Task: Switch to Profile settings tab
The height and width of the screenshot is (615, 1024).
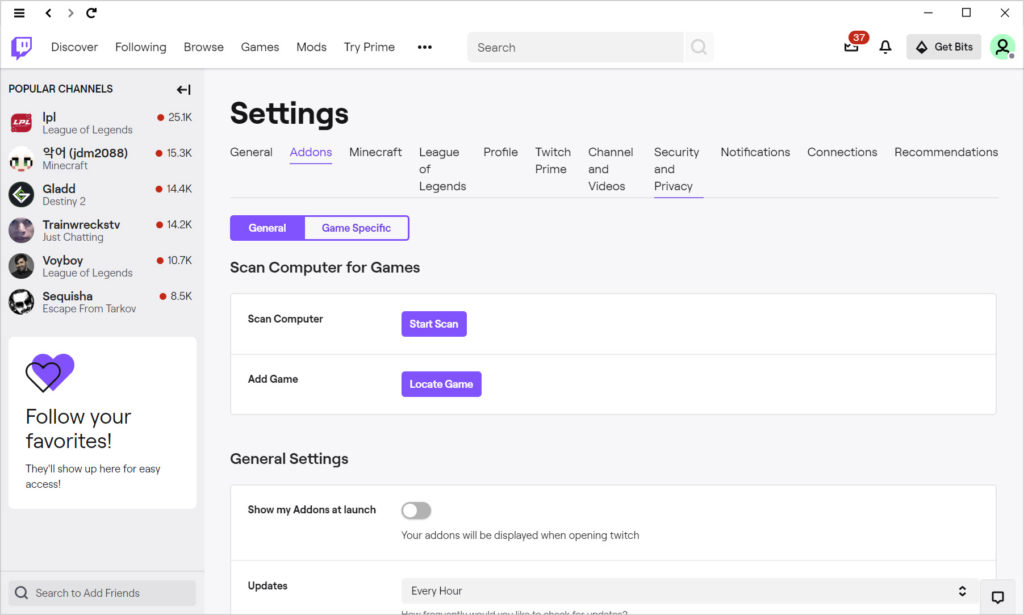Action: (500, 152)
